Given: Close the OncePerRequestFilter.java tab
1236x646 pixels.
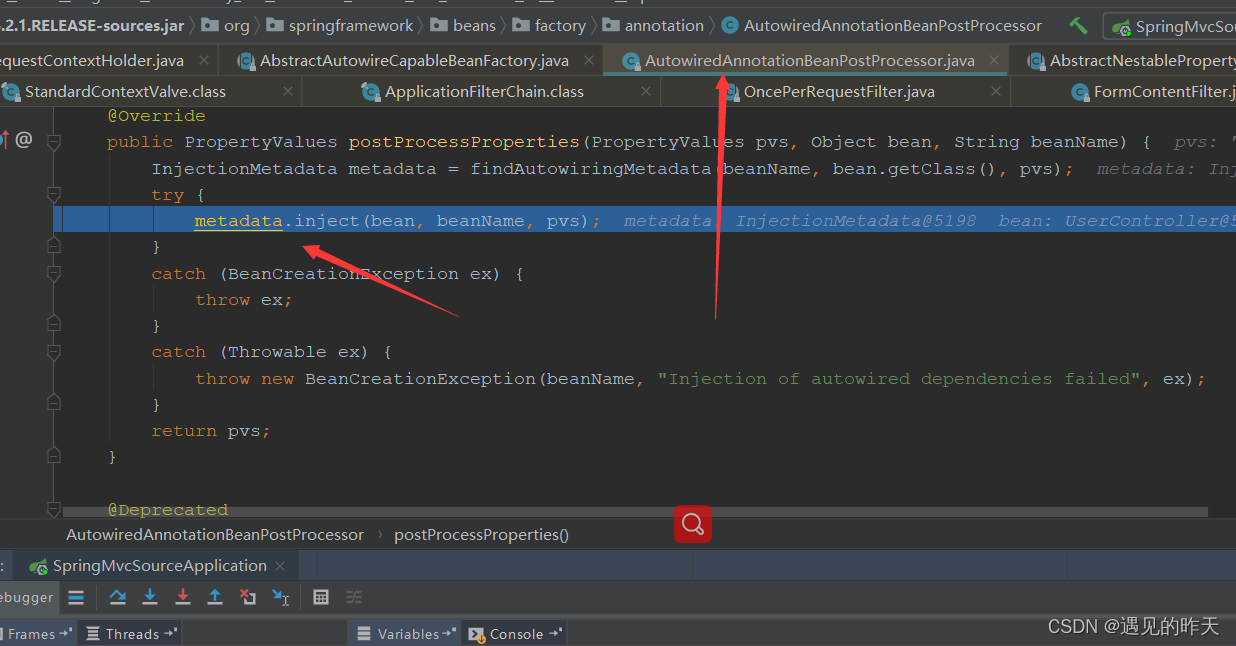Looking at the screenshot, I should pyautogui.click(x=996, y=91).
